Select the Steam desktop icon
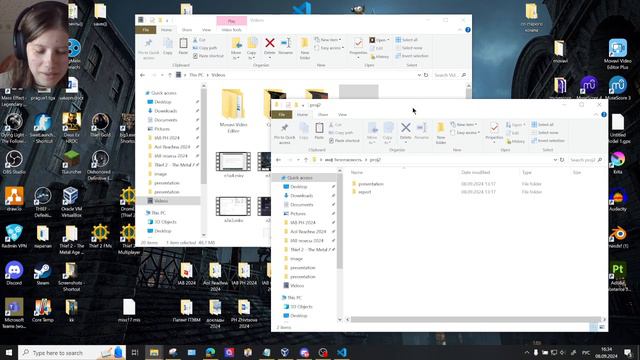640x360 pixels. (x=42, y=273)
